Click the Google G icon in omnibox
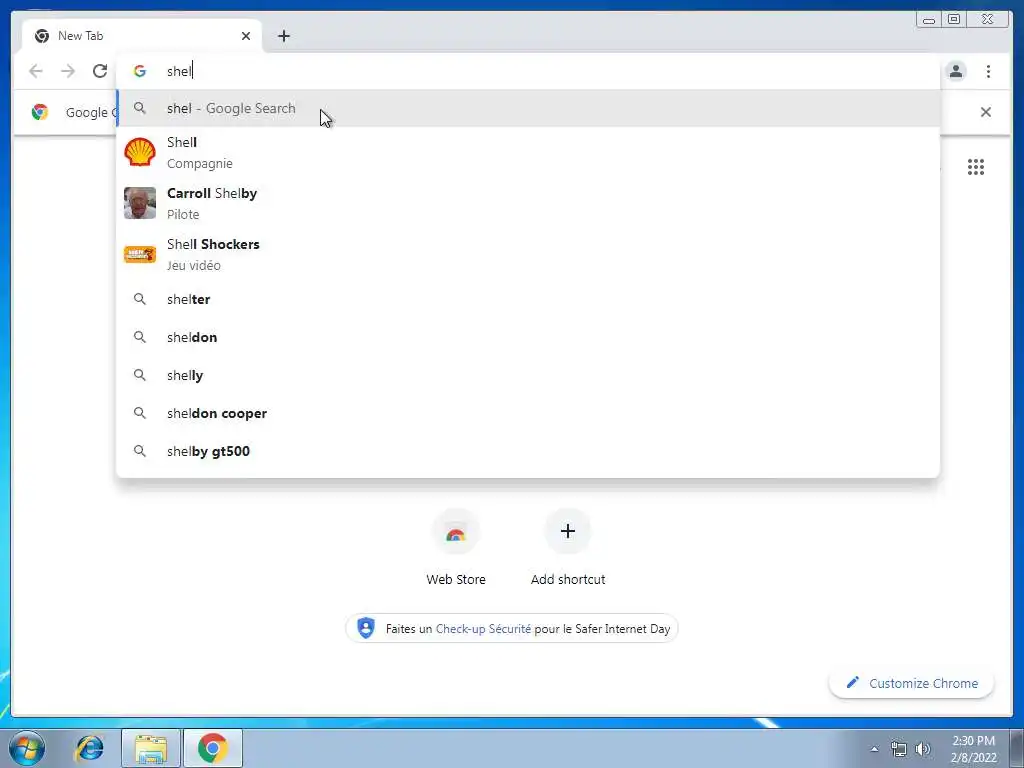 tap(140, 71)
